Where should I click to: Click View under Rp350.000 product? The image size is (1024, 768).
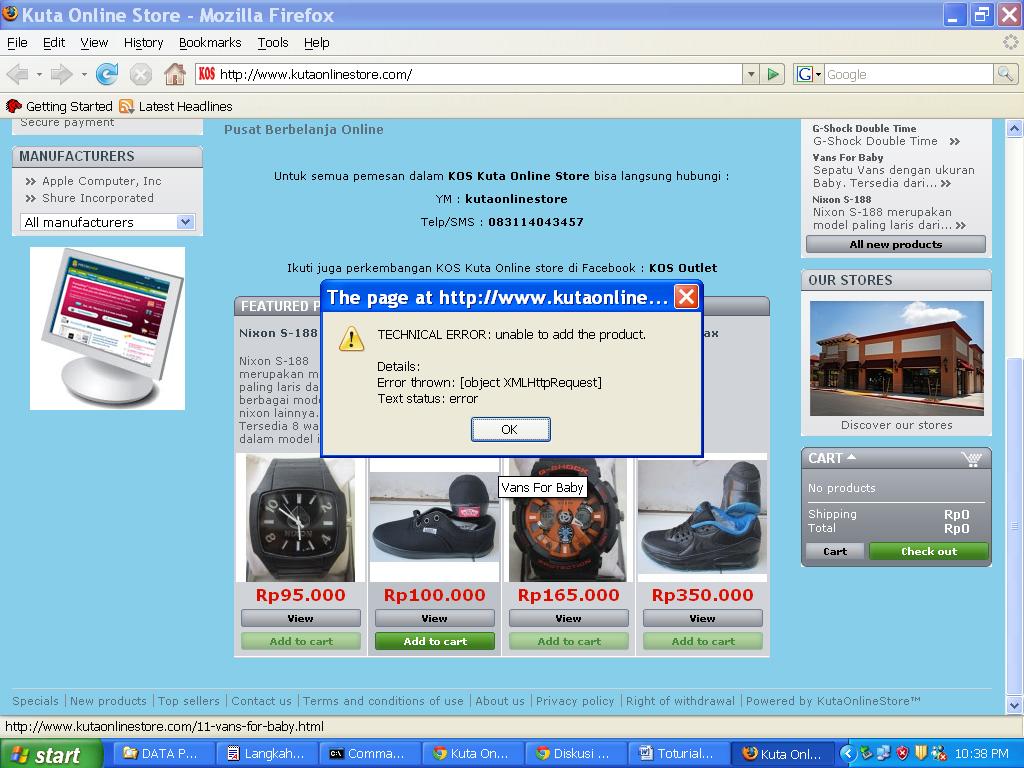(703, 618)
